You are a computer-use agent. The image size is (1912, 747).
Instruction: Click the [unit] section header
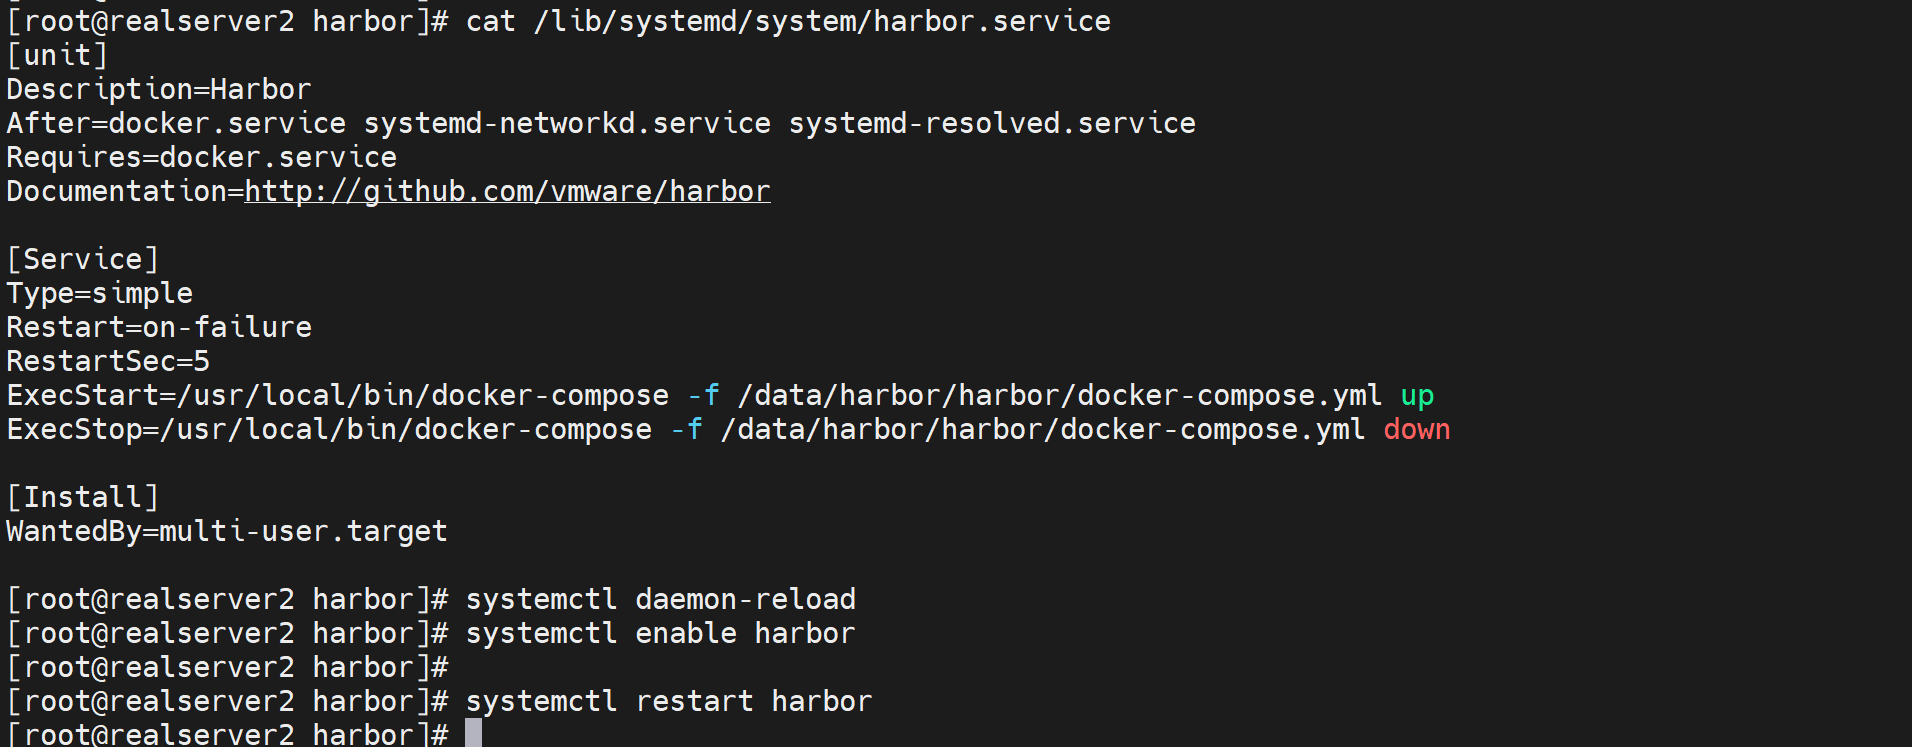click(57, 55)
